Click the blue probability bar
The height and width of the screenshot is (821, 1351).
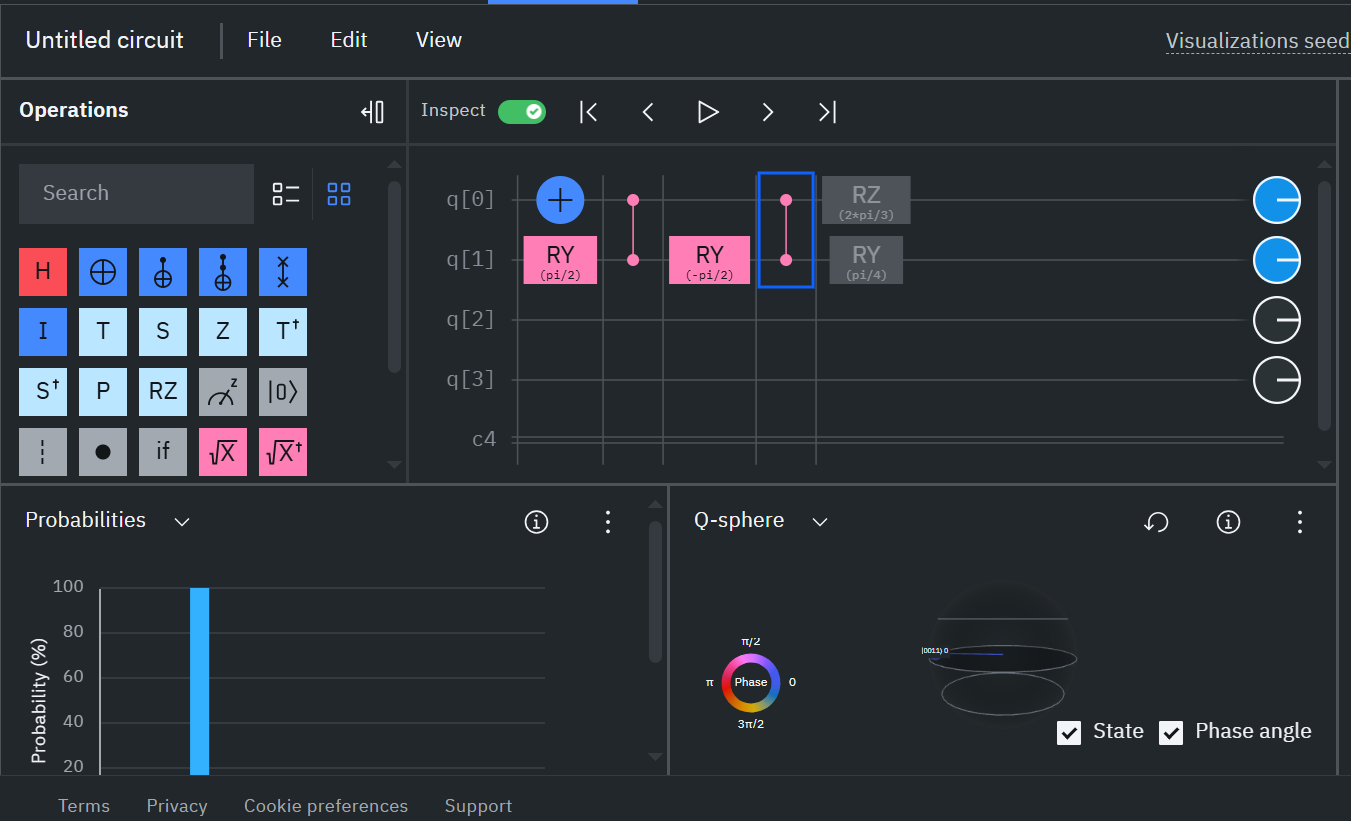click(200, 681)
